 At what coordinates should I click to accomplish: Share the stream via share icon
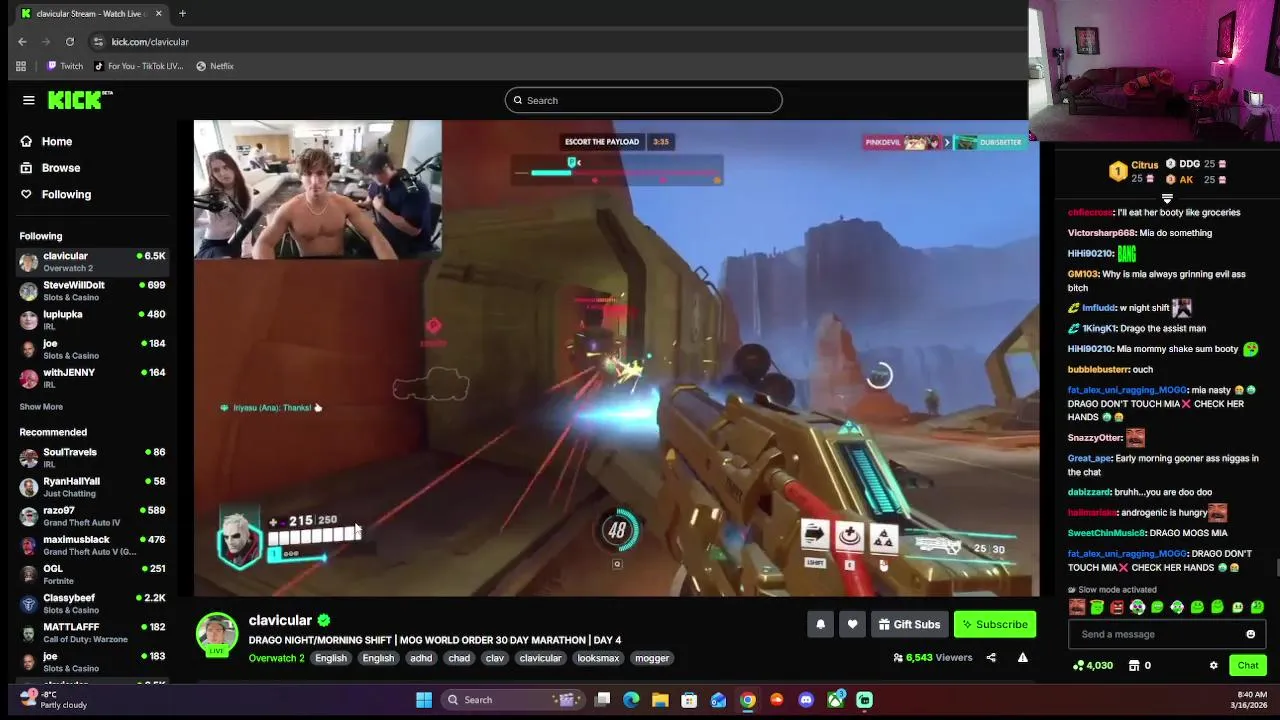[x=991, y=658]
